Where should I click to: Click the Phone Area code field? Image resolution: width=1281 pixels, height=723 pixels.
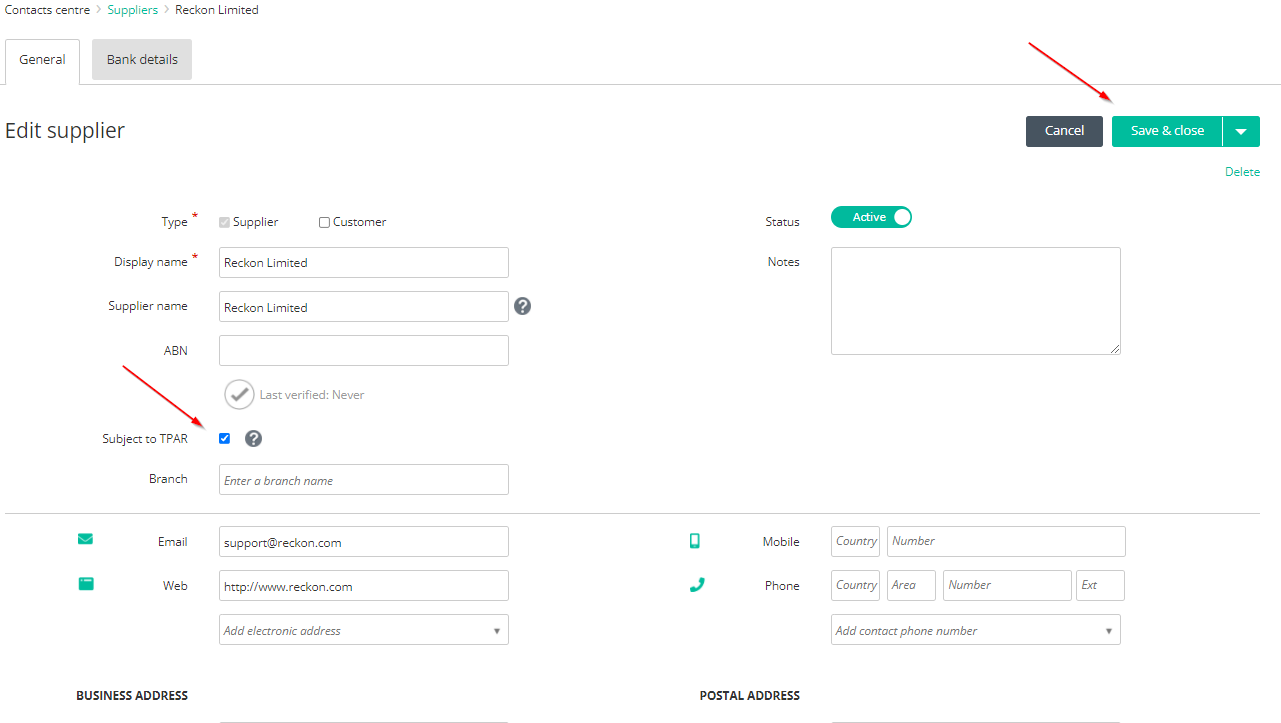point(911,585)
